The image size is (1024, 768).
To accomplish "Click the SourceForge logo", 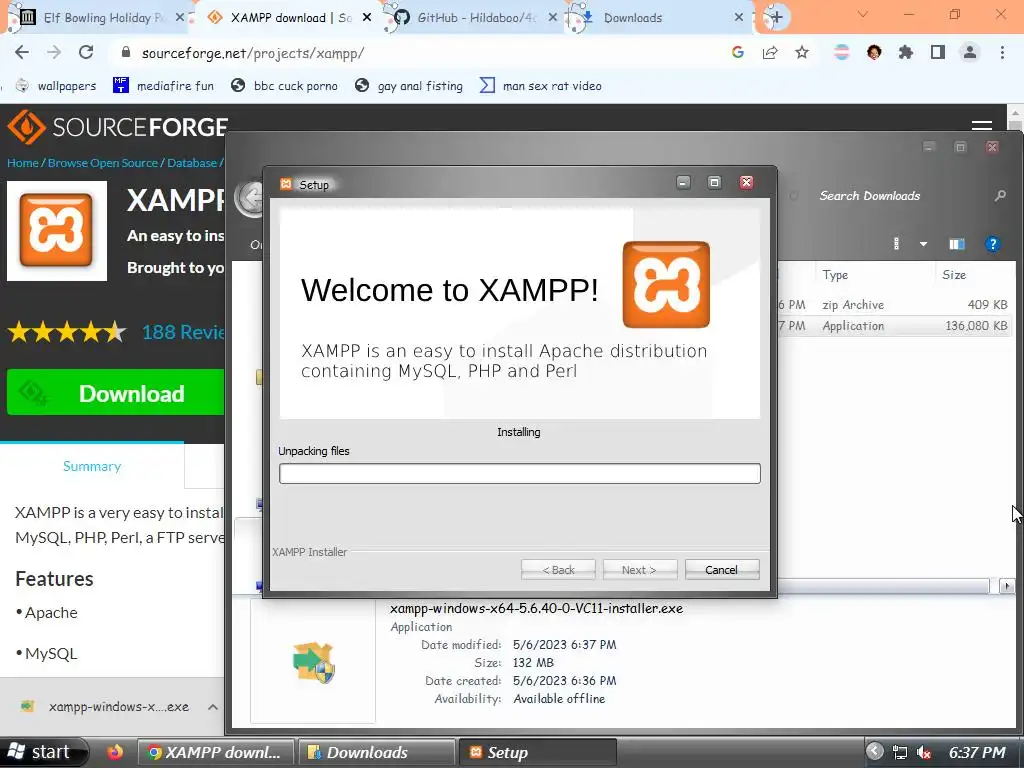I will [118, 127].
